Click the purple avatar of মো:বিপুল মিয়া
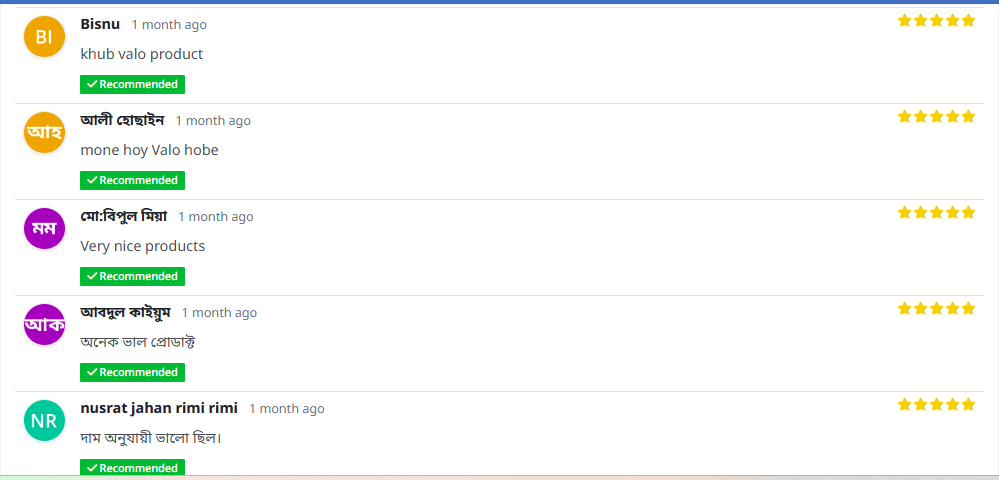Screen dimensions: 999x480 pos(43,229)
